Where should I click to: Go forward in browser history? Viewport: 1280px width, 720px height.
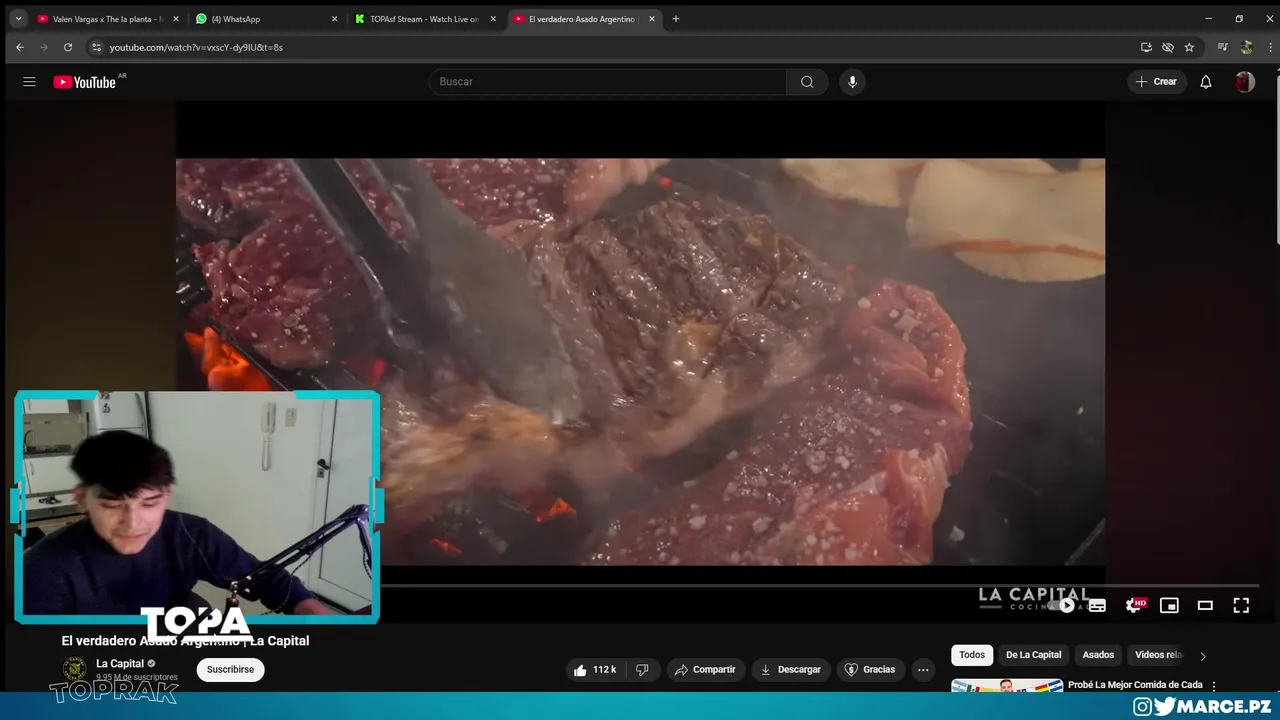44,47
